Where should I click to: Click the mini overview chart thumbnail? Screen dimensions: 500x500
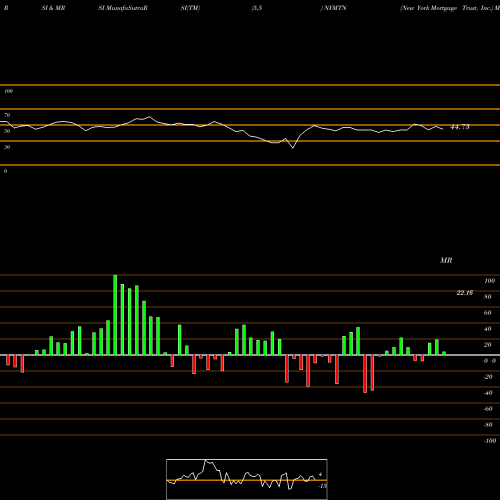tap(247, 479)
